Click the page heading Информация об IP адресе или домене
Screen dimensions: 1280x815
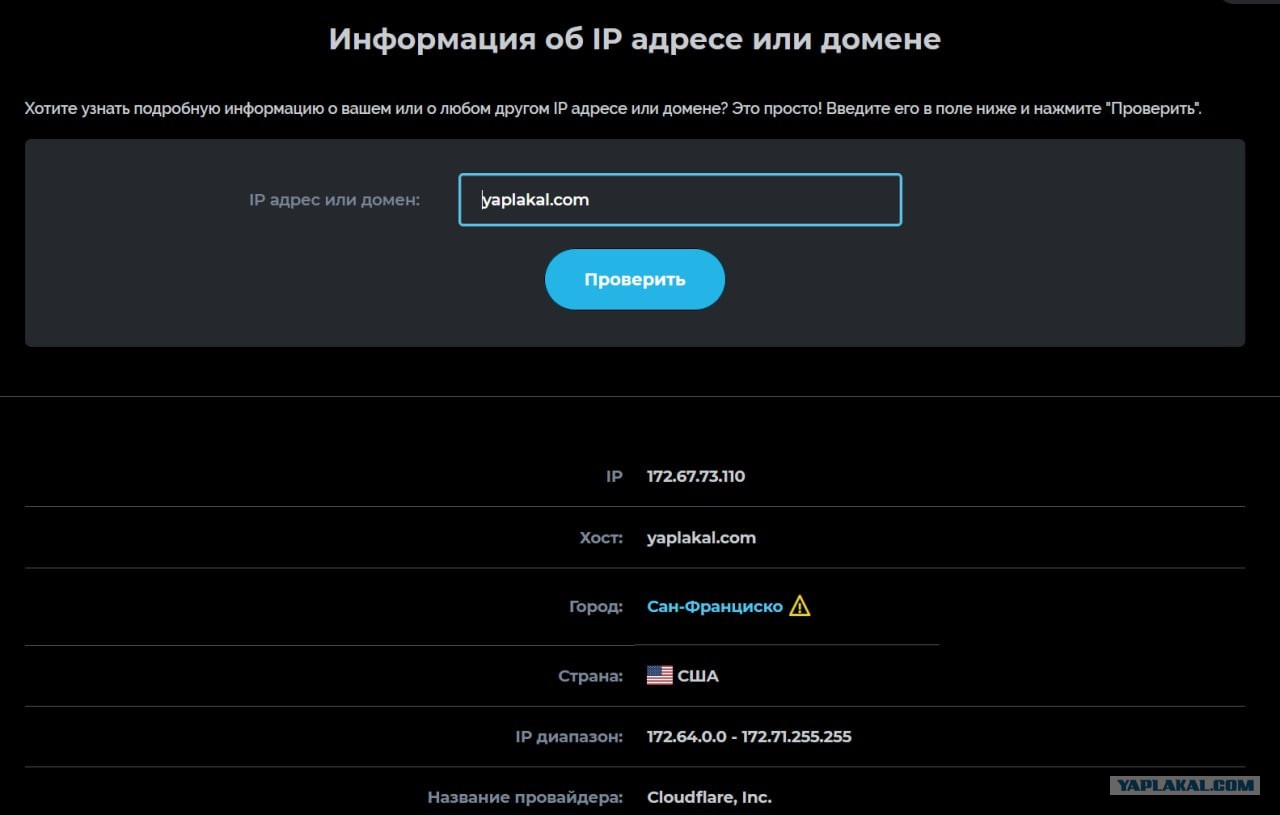(x=635, y=39)
